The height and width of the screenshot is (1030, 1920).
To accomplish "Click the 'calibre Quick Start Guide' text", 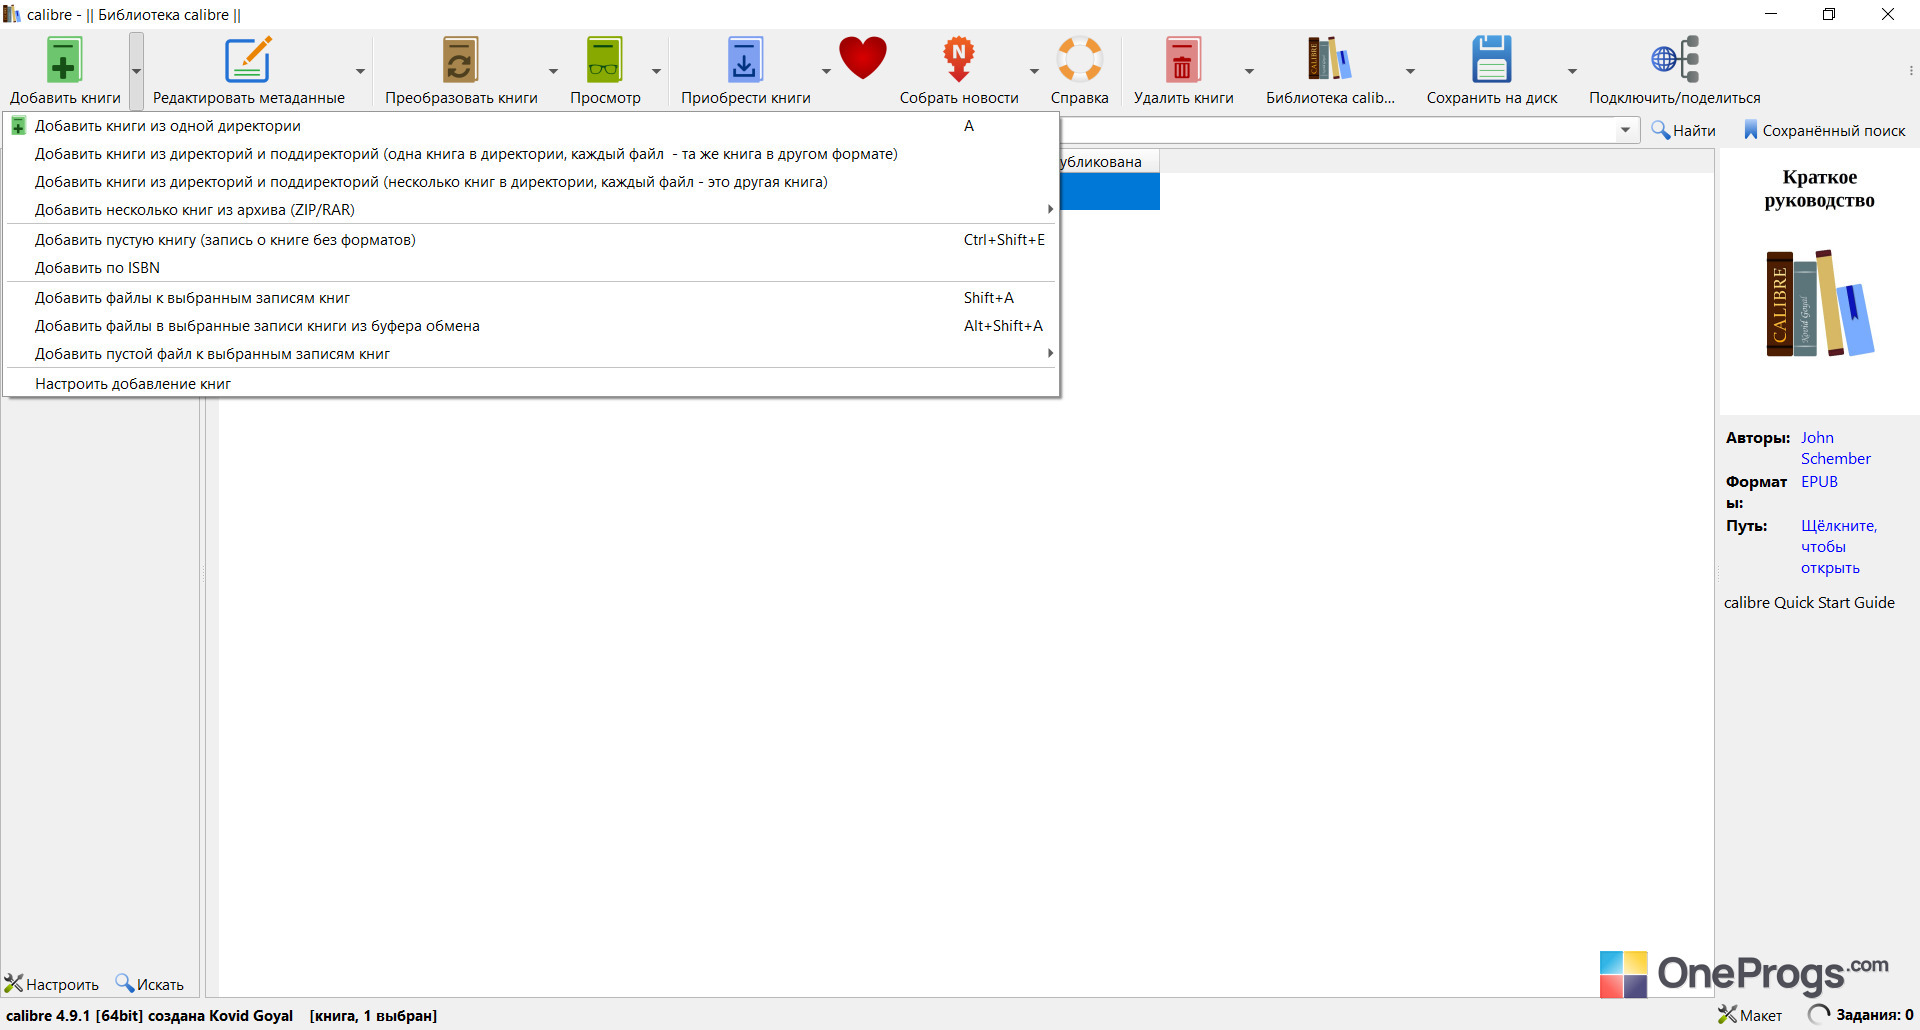I will 1809,603.
